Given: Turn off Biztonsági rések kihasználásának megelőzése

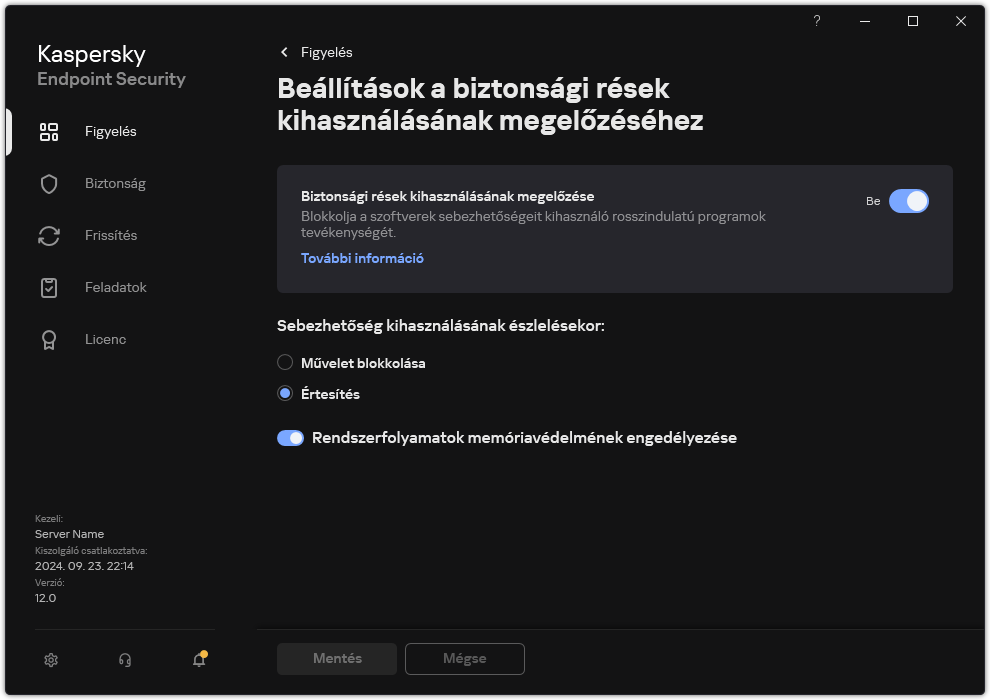Looking at the screenshot, I should click(909, 201).
